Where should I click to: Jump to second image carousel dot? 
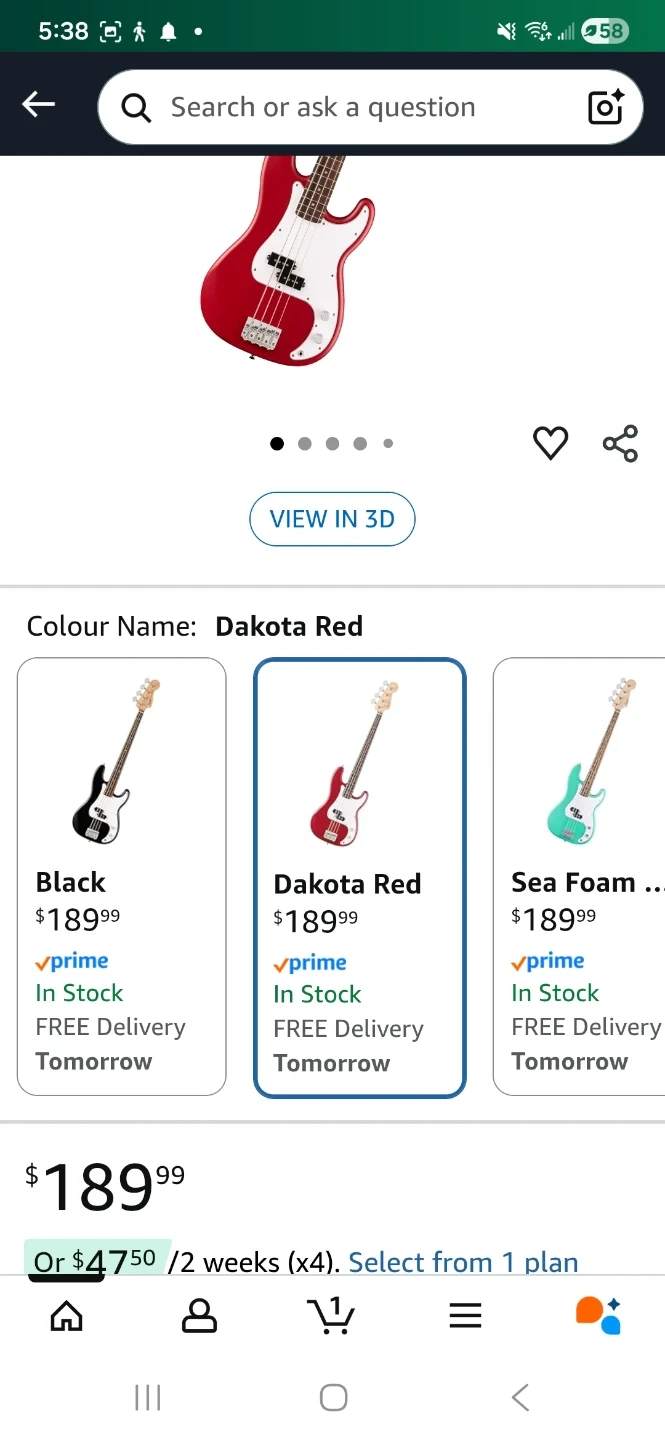(305, 444)
